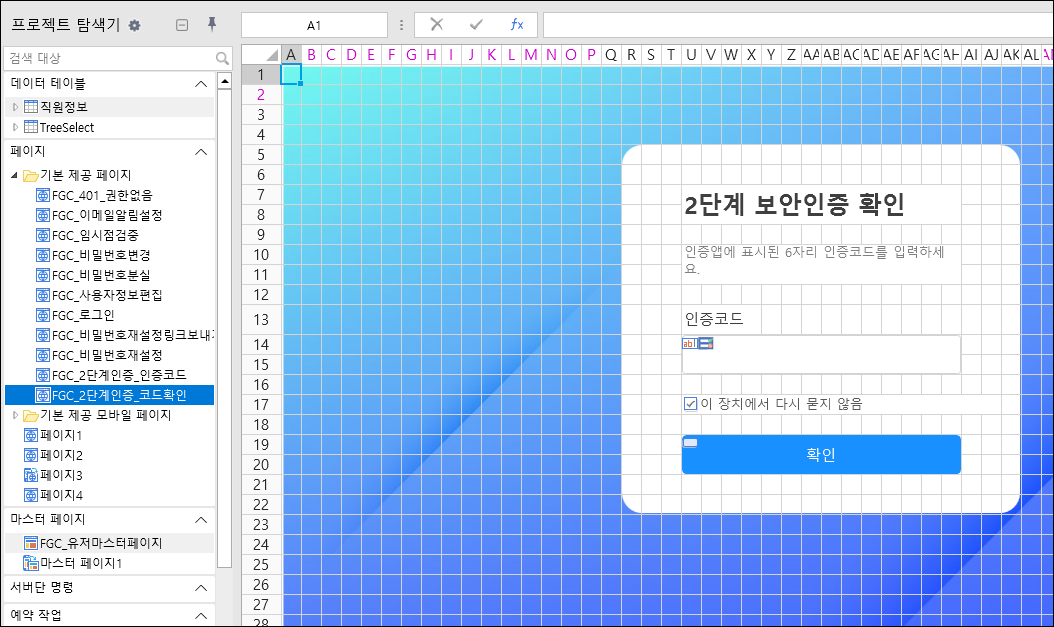The width and height of the screenshot is (1054, 627).
Task: Select FGC_유저마스터페이지 master page
Action: [101, 543]
